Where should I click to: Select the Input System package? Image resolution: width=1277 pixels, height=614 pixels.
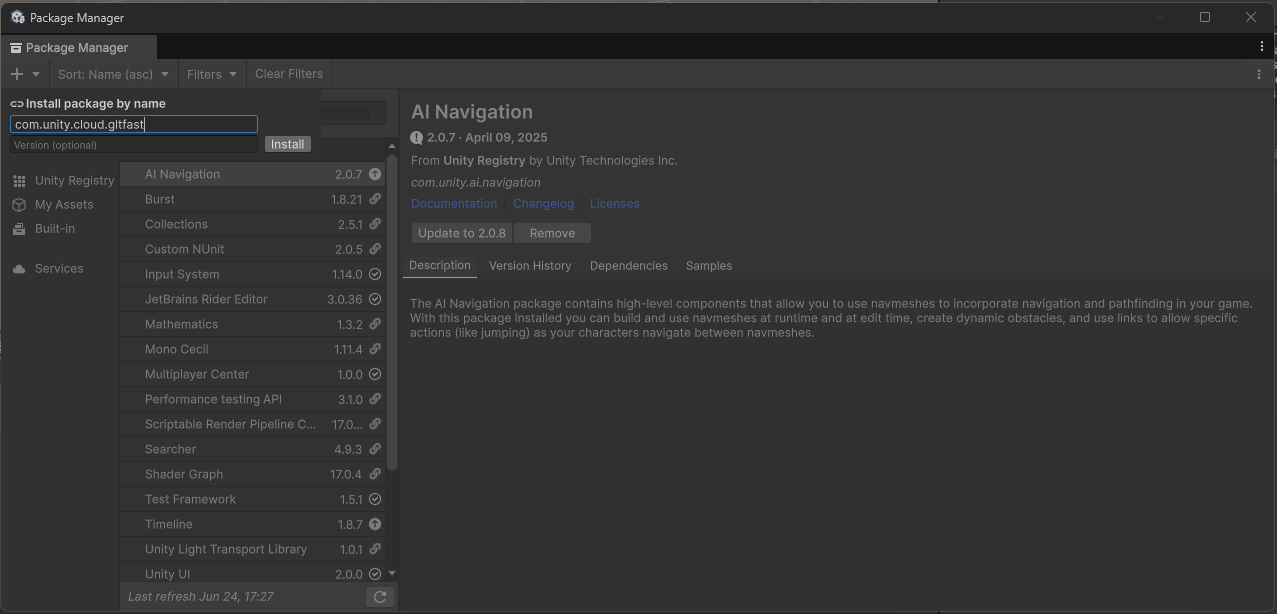[x=252, y=274]
